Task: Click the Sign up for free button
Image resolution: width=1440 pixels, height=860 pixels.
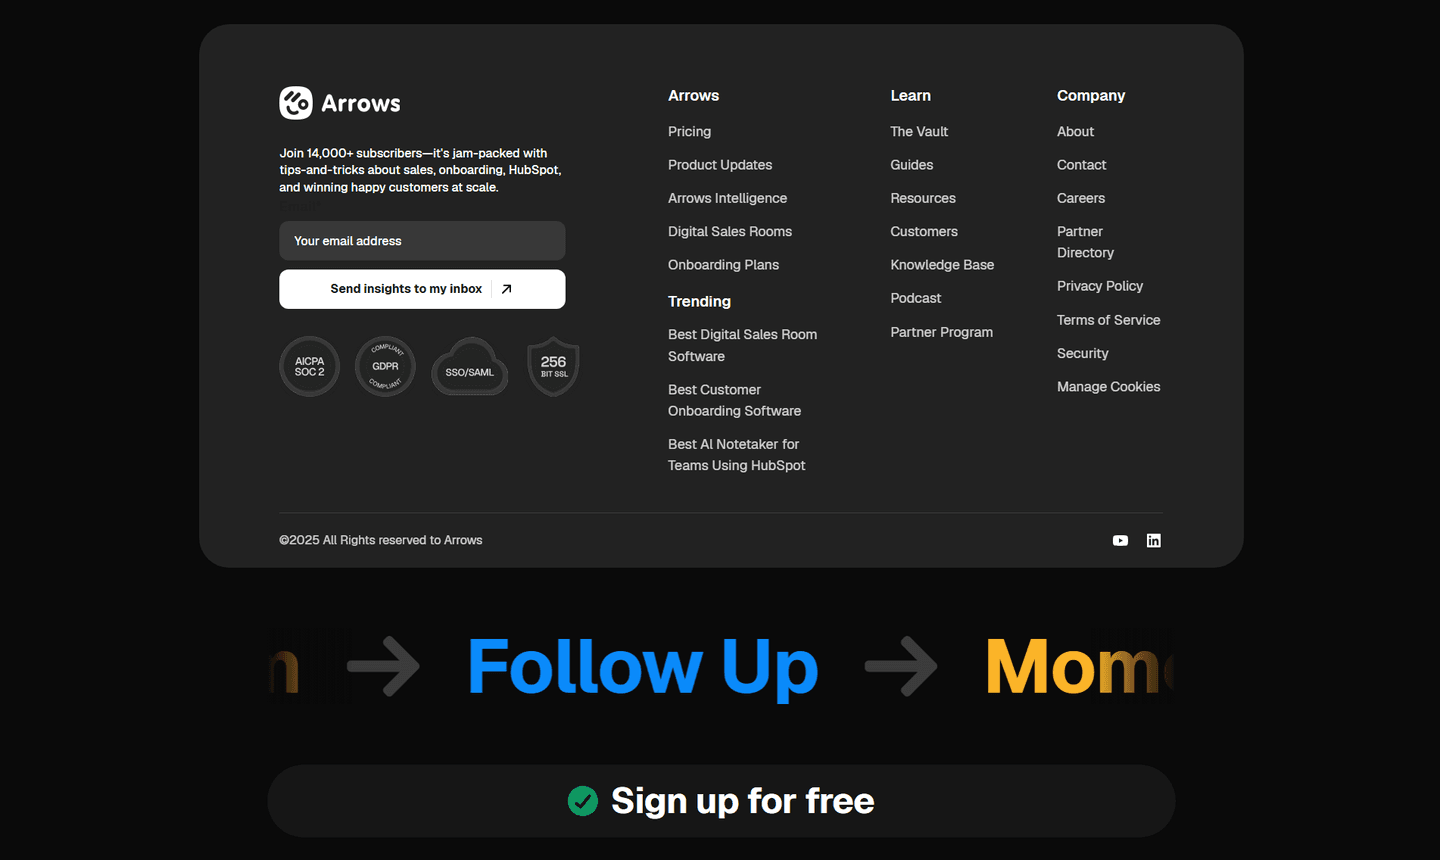Action: [x=721, y=801]
